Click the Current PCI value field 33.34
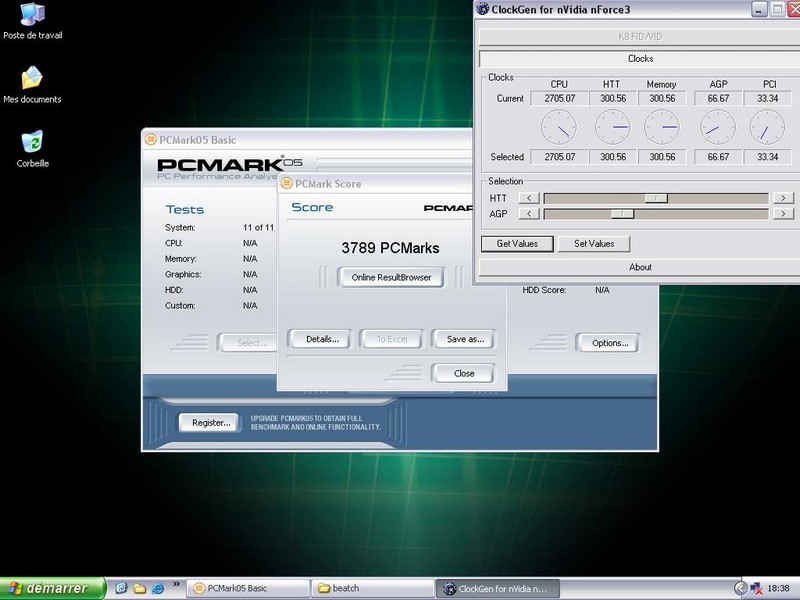The width and height of the screenshot is (800, 600). (767, 98)
